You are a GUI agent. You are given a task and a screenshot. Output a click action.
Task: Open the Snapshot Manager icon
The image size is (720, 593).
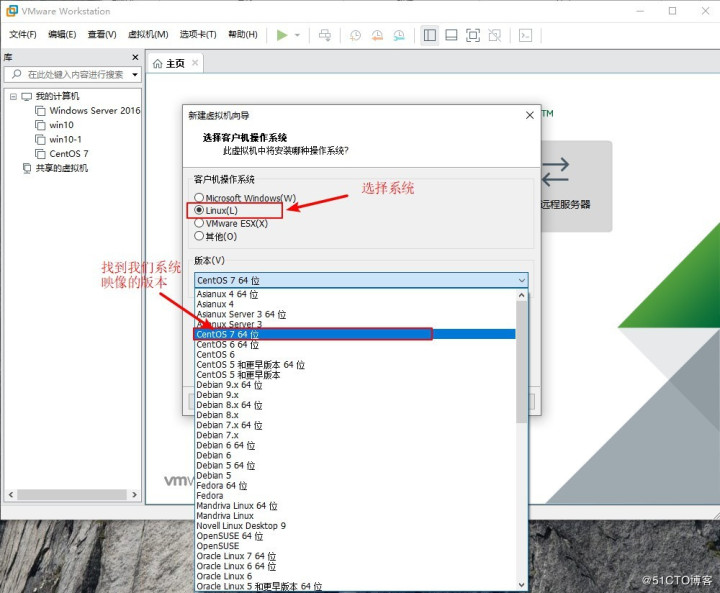(399, 35)
